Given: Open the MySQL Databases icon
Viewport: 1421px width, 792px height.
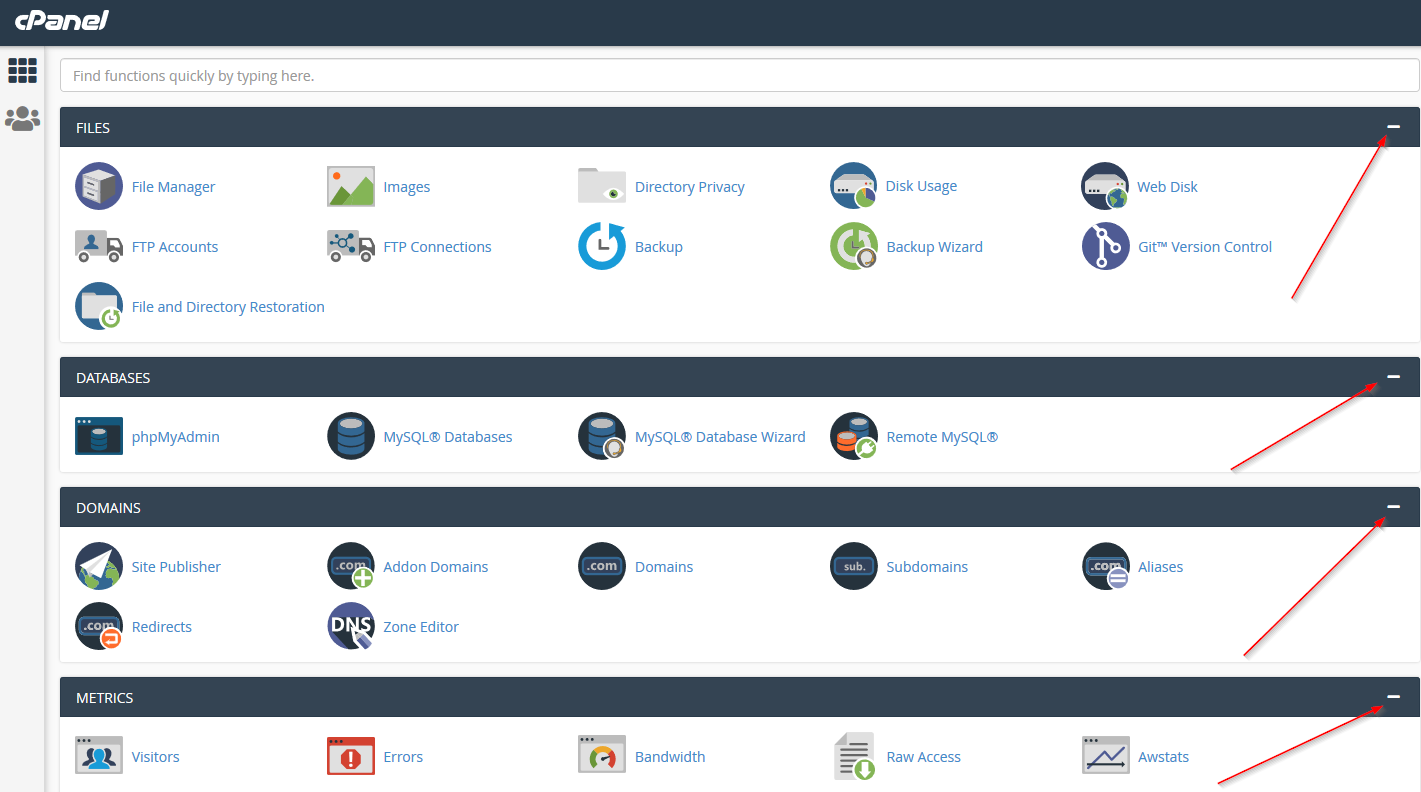Looking at the screenshot, I should coord(351,436).
